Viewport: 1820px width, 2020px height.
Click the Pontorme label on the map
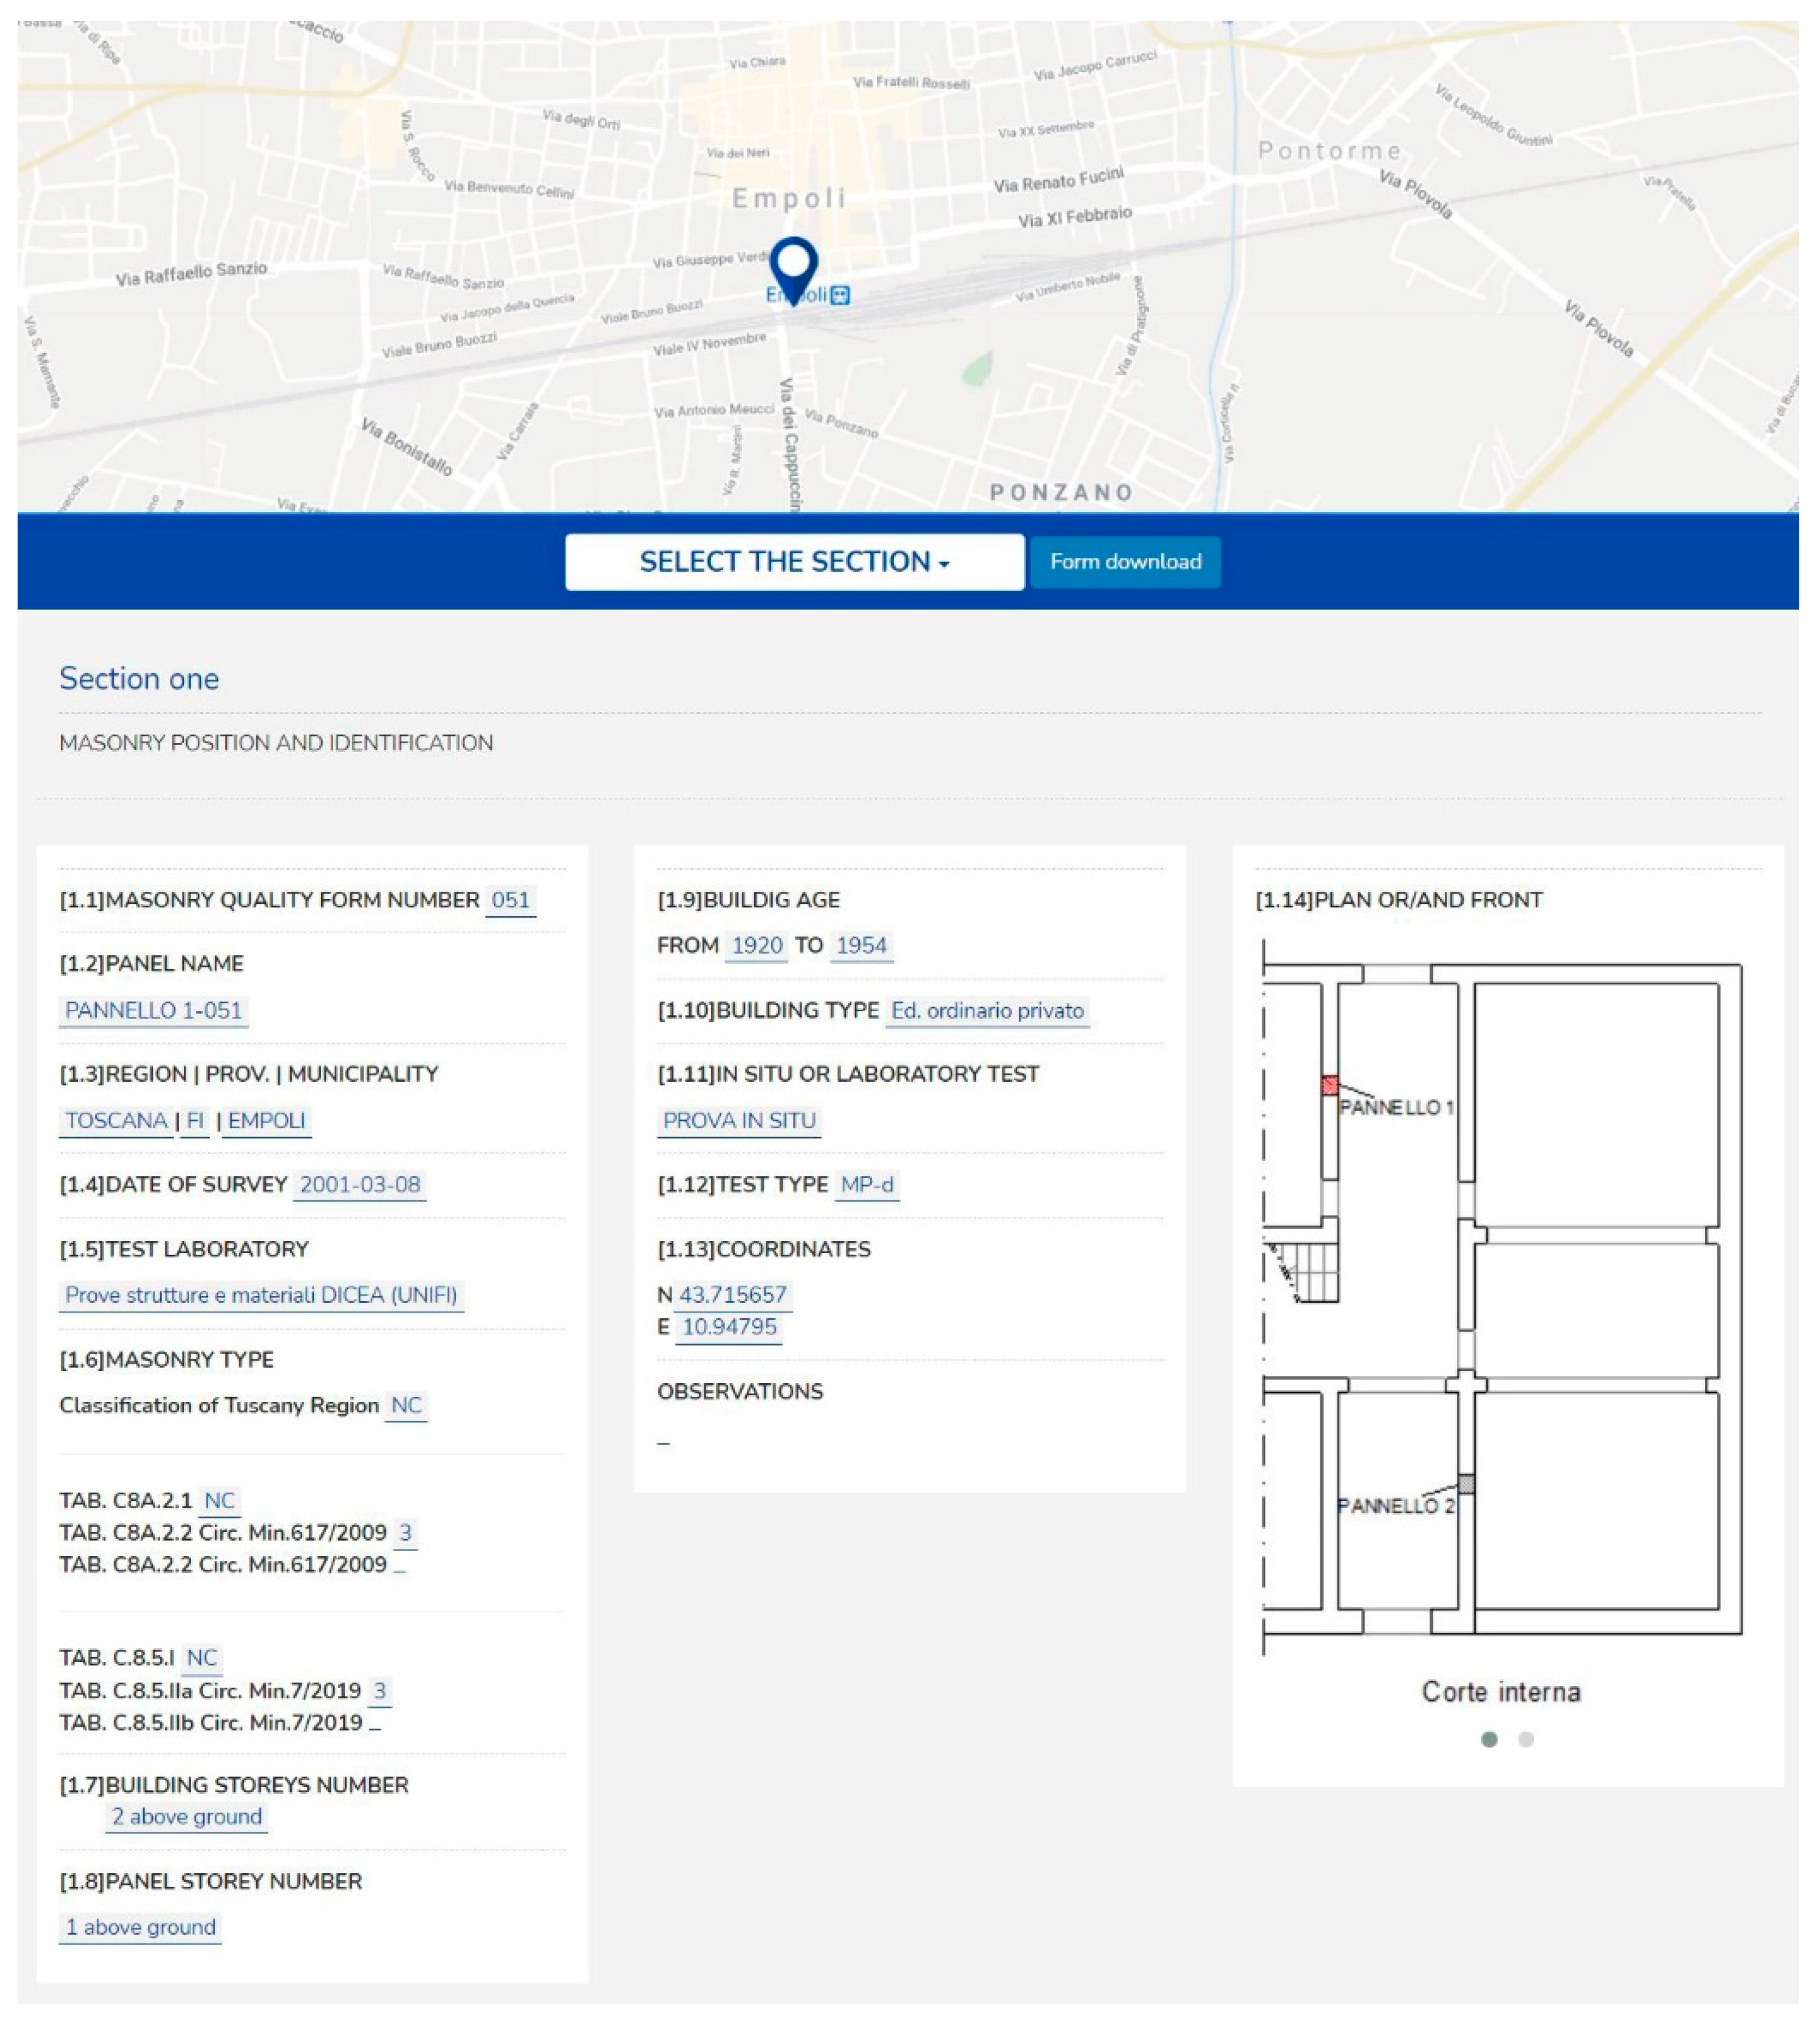coord(1329,151)
